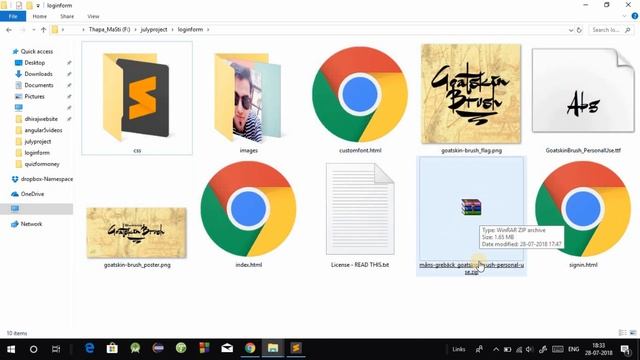The image size is (640, 360).
Task: Unpin Desktop via its pin icon
Action: click(x=69, y=63)
